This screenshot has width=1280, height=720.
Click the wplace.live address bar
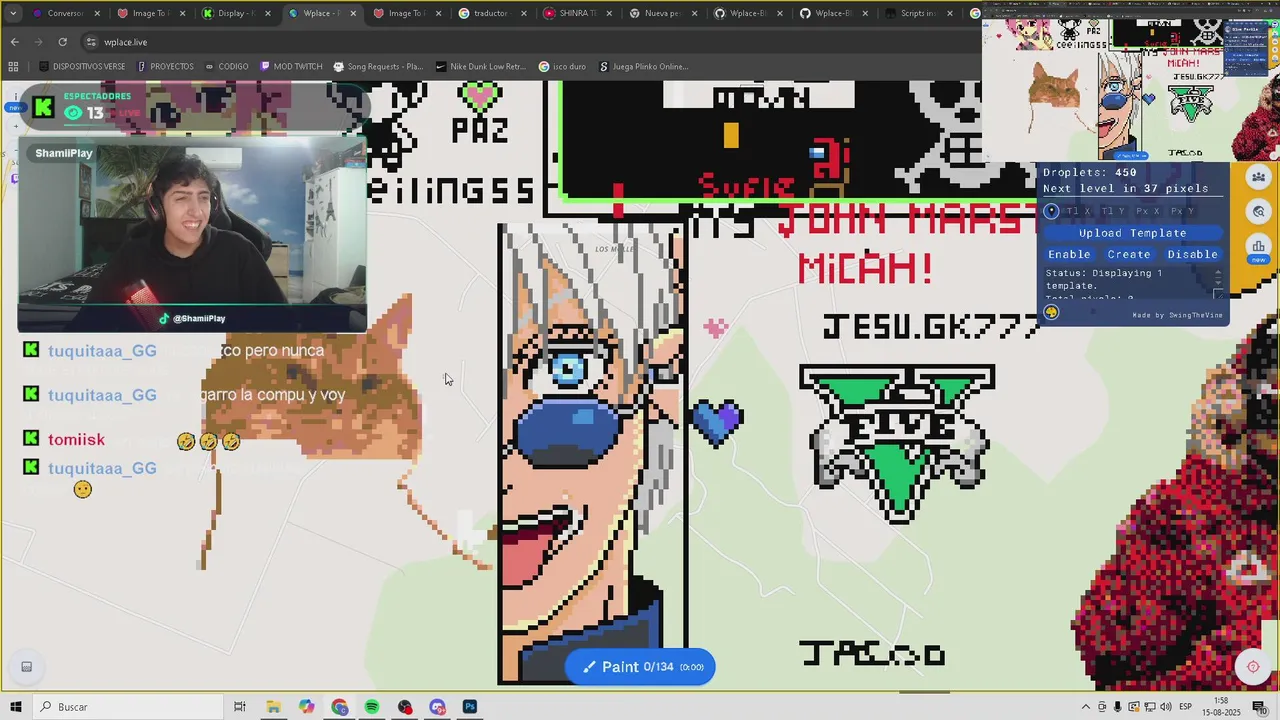tap(530, 42)
